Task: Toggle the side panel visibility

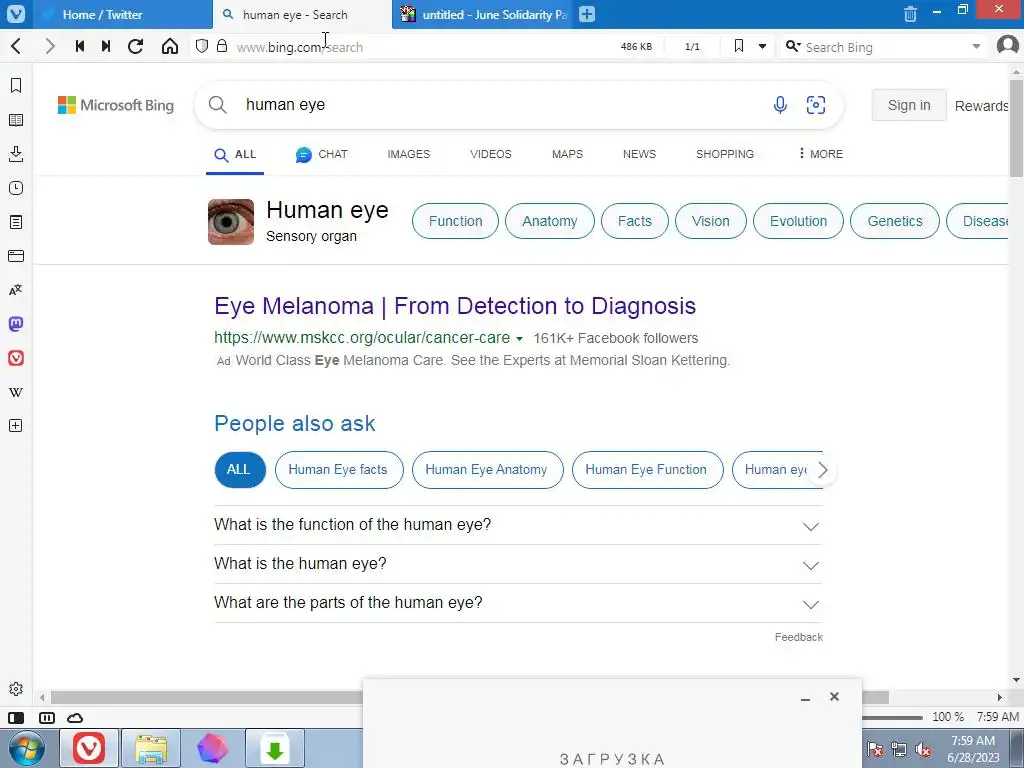Action: click(16, 718)
